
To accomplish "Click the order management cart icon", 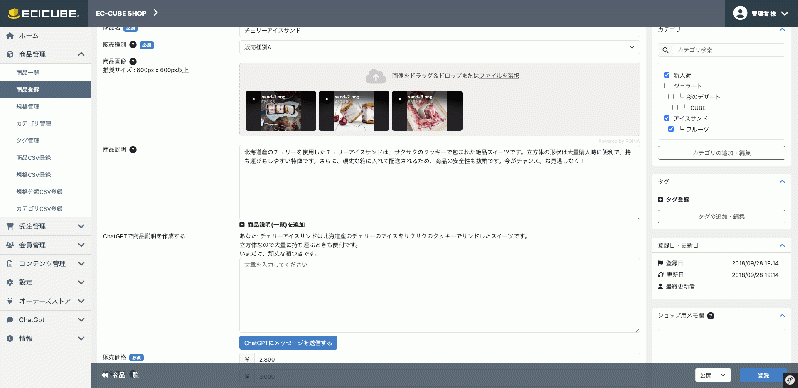I will tap(10, 226).
